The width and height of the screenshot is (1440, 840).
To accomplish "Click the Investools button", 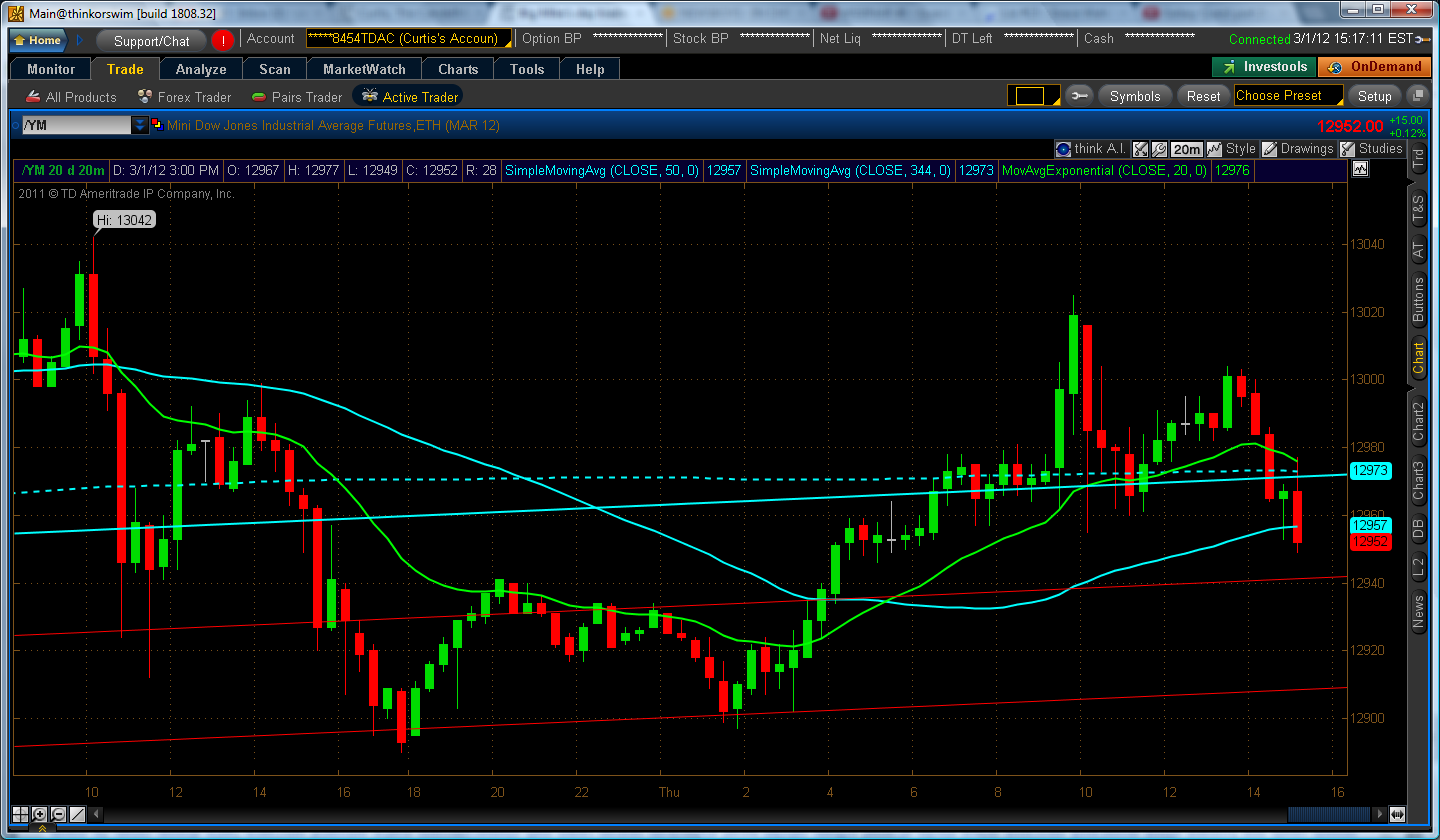I will (1264, 67).
